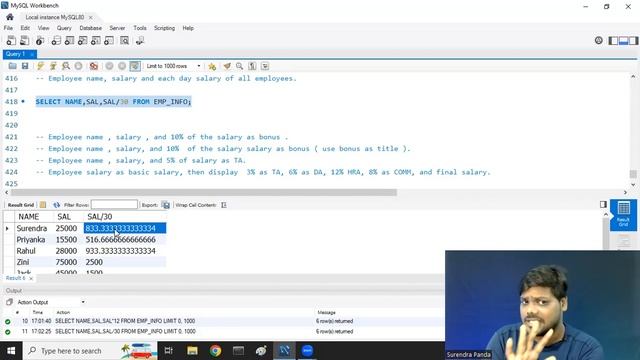
Task: Open the preferences gear icon
Action: click(598, 40)
